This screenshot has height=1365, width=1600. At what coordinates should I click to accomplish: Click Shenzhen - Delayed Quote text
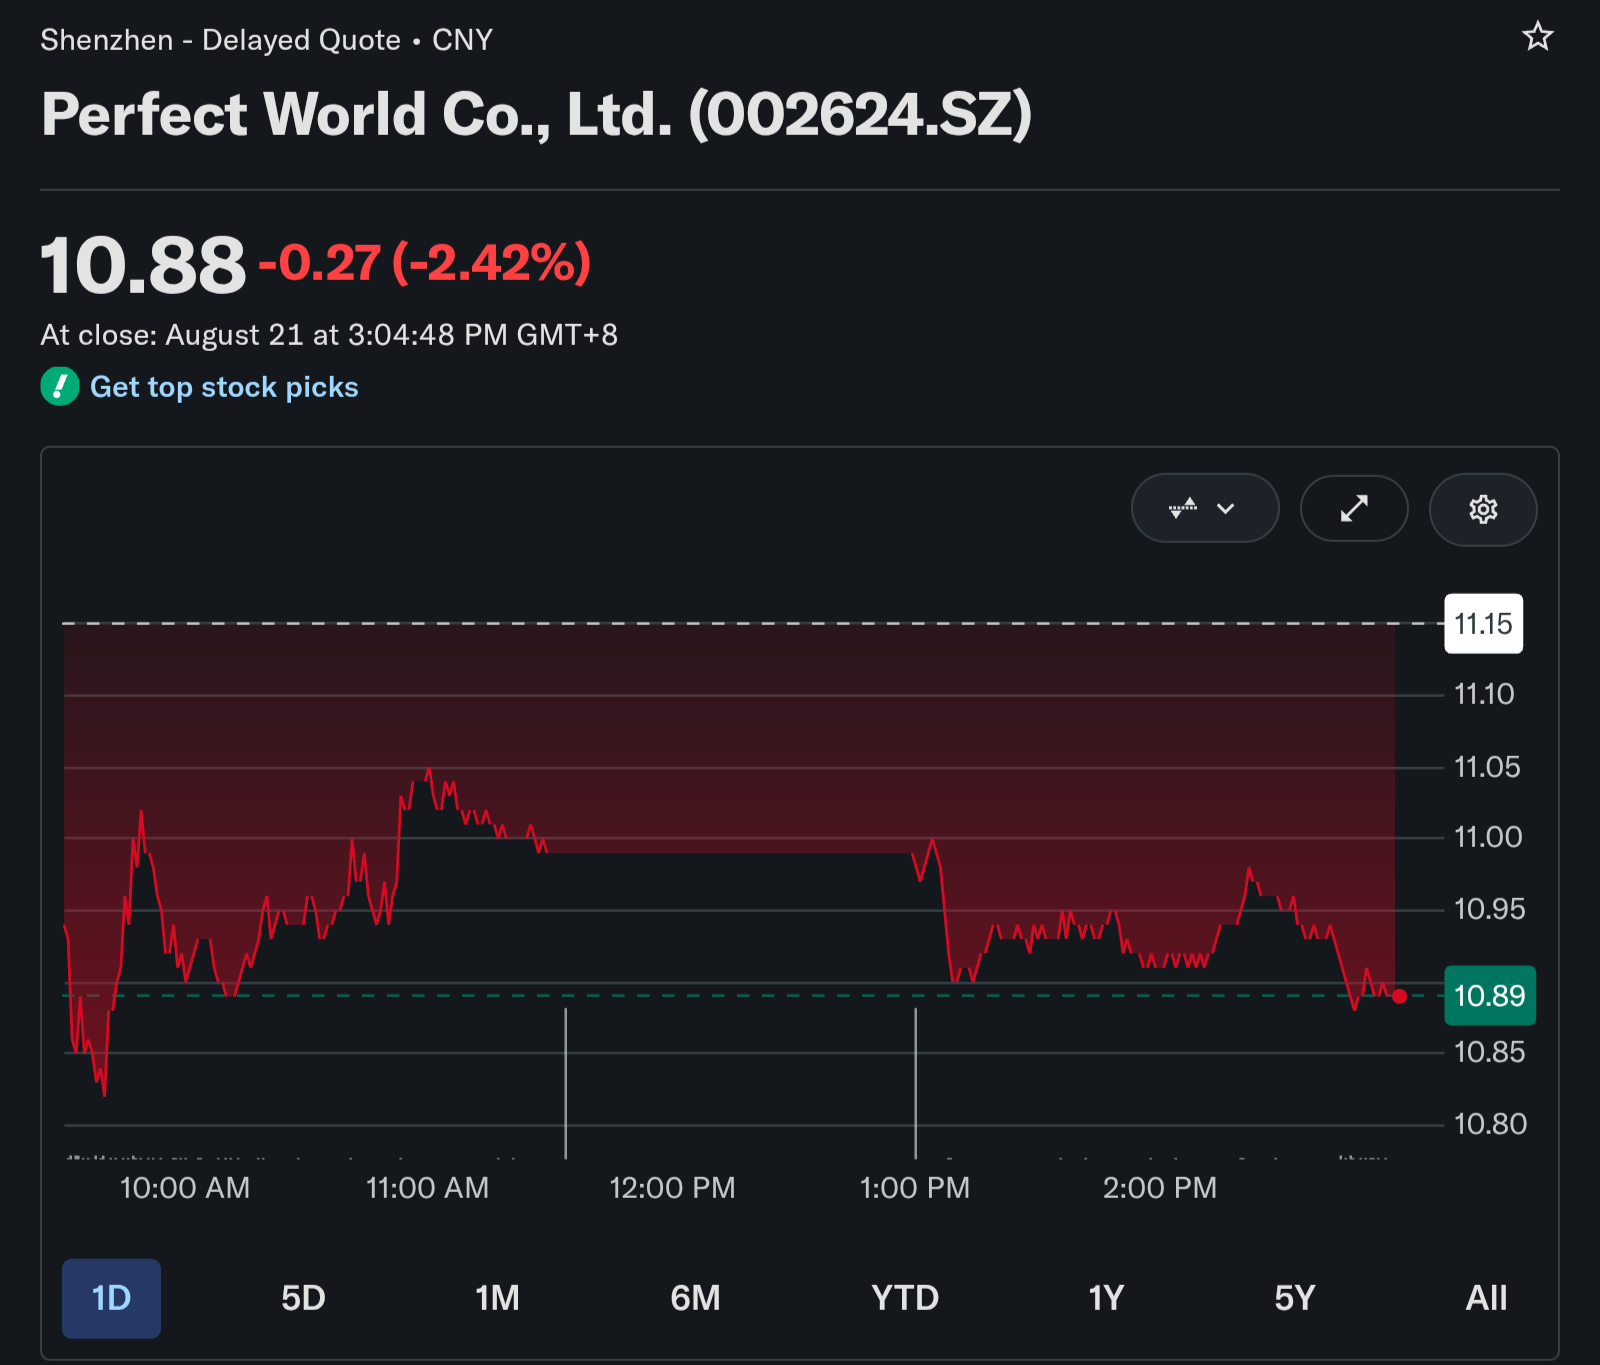(220, 40)
